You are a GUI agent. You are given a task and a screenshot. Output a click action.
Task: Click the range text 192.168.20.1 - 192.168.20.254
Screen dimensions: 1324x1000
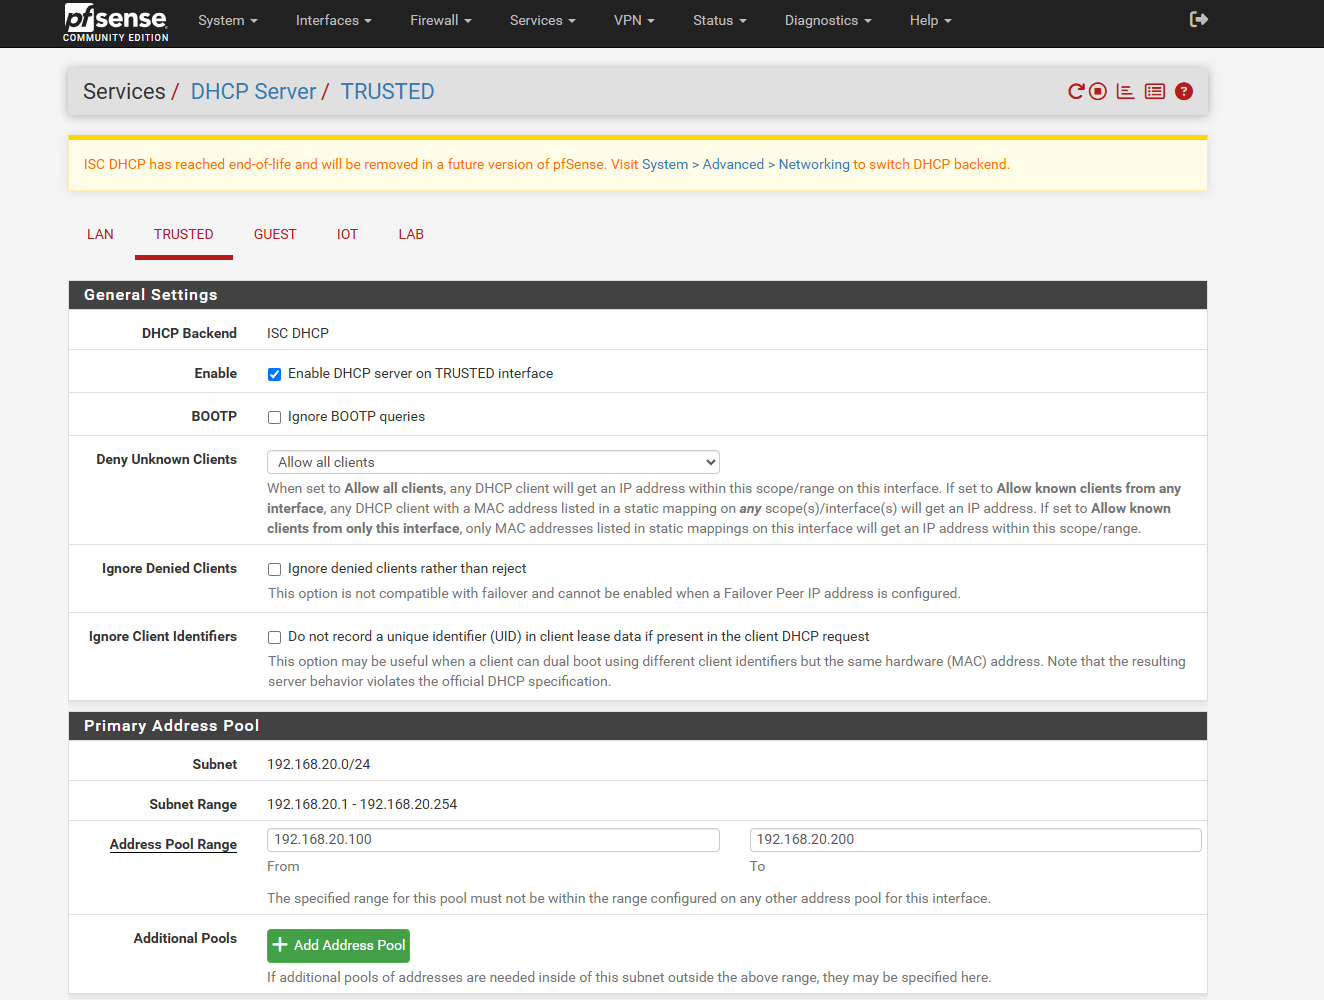[x=362, y=804]
